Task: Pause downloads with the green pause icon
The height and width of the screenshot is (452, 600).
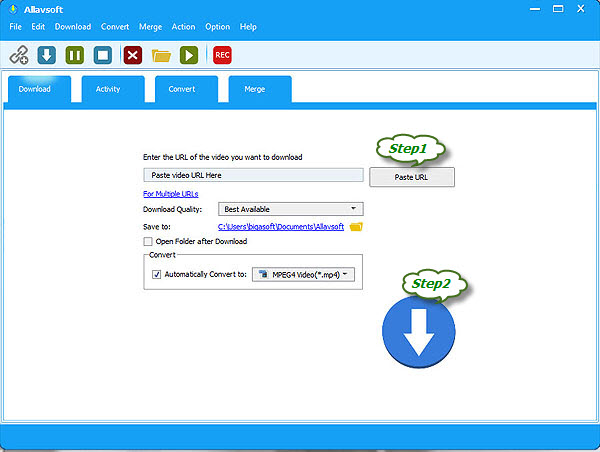Action: (x=75, y=55)
